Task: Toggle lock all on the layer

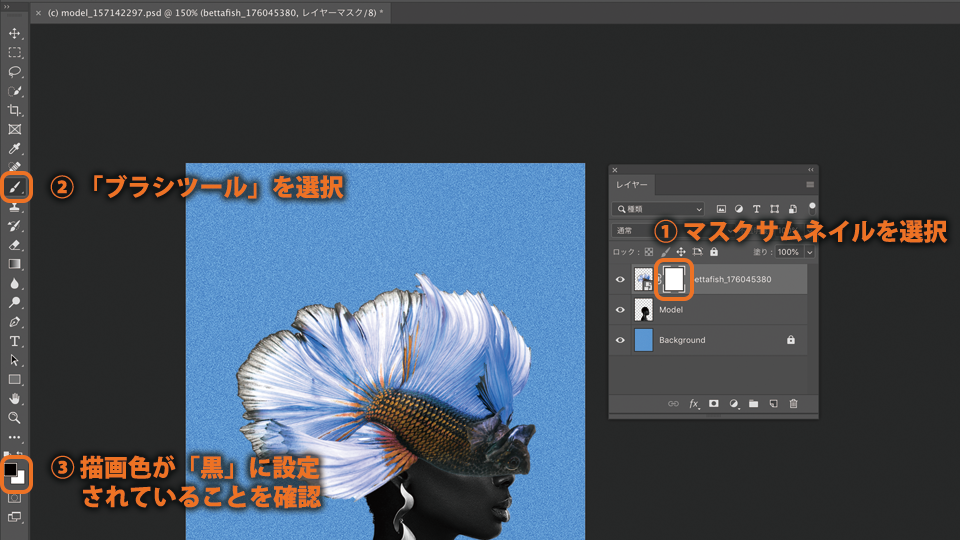Action: [x=714, y=252]
